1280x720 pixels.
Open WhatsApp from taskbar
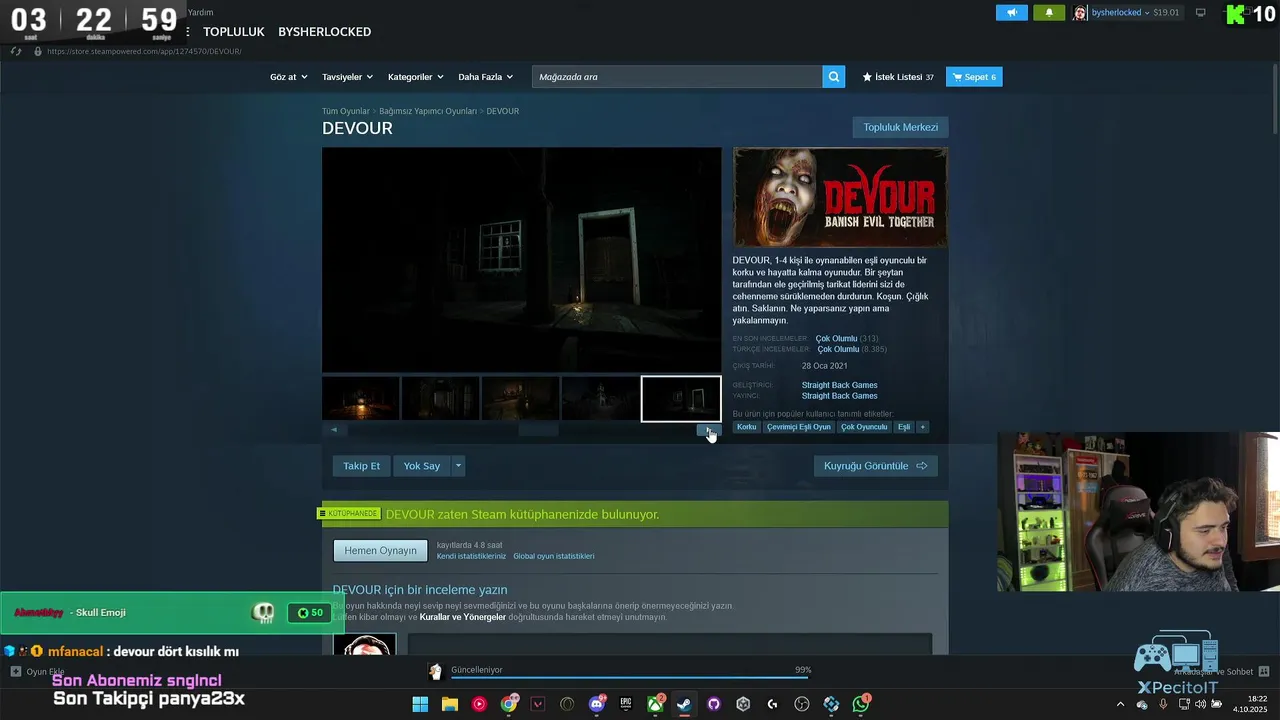coord(861,704)
